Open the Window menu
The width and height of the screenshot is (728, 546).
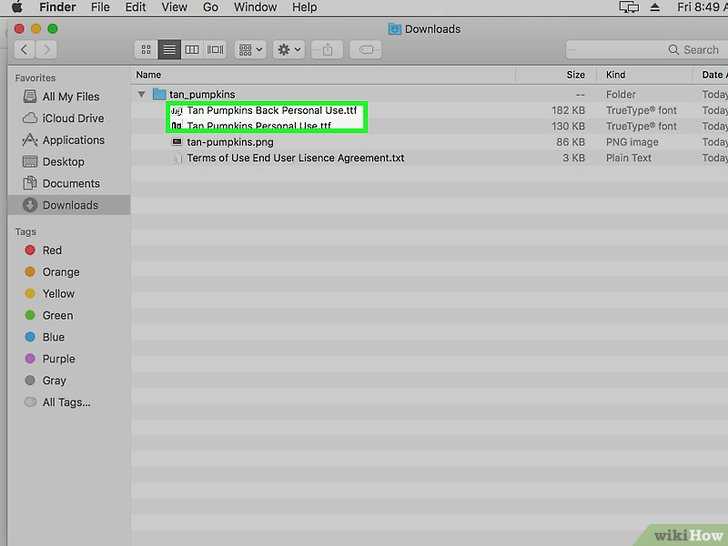(255, 7)
